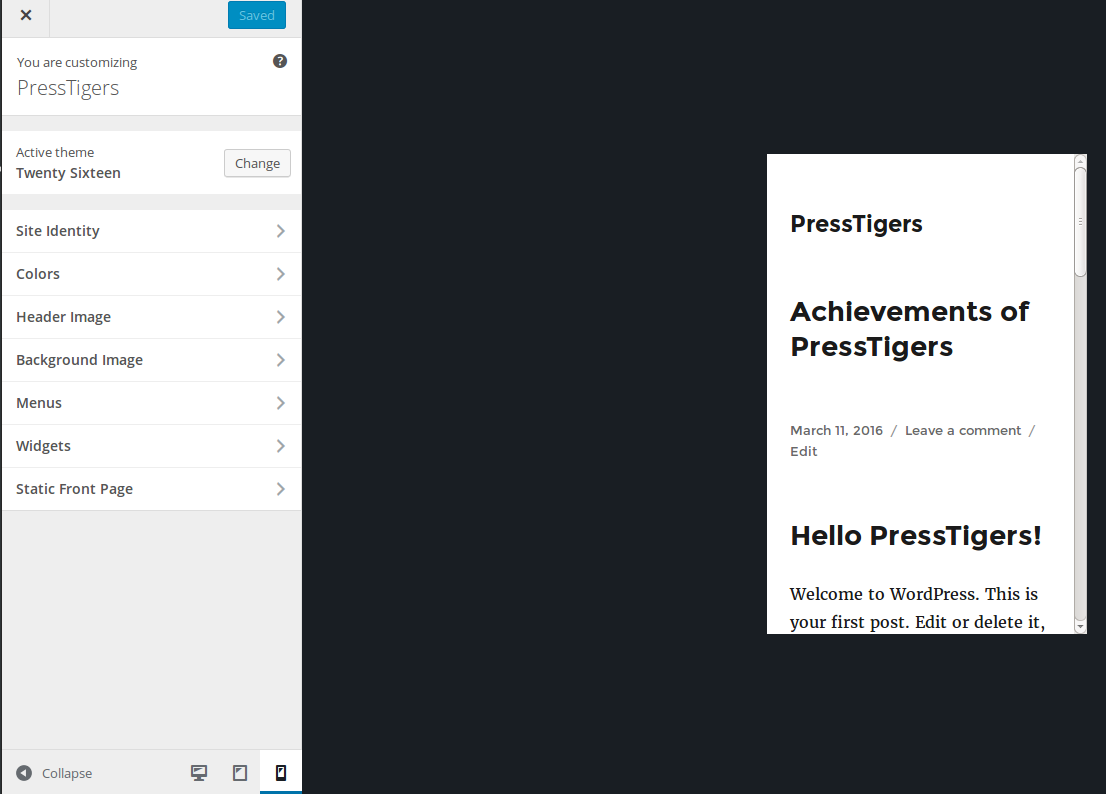The height and width of the screenshot is (794, 1106).
Task: Click the 'Welcome to WordPress' paragraph text
Action: (x=917, y=609)
